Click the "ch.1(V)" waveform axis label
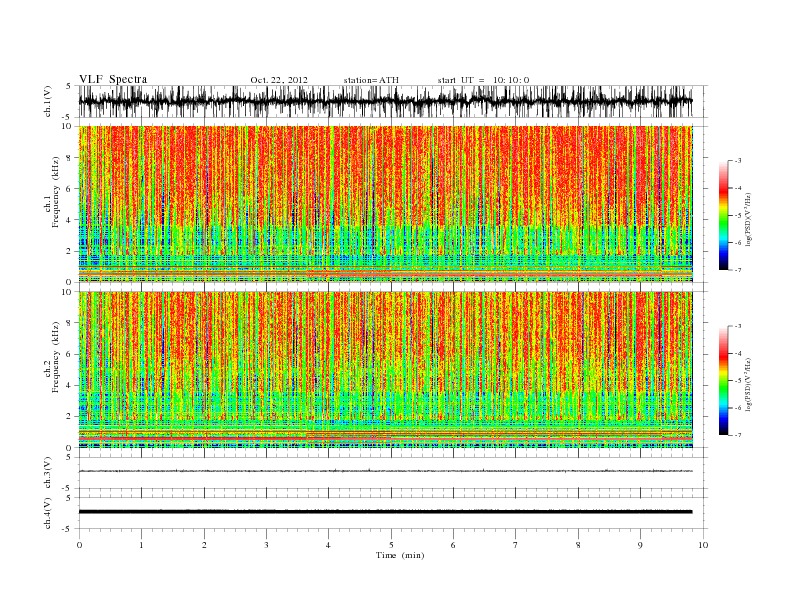 pyautogui.click(x=48, y=101)
